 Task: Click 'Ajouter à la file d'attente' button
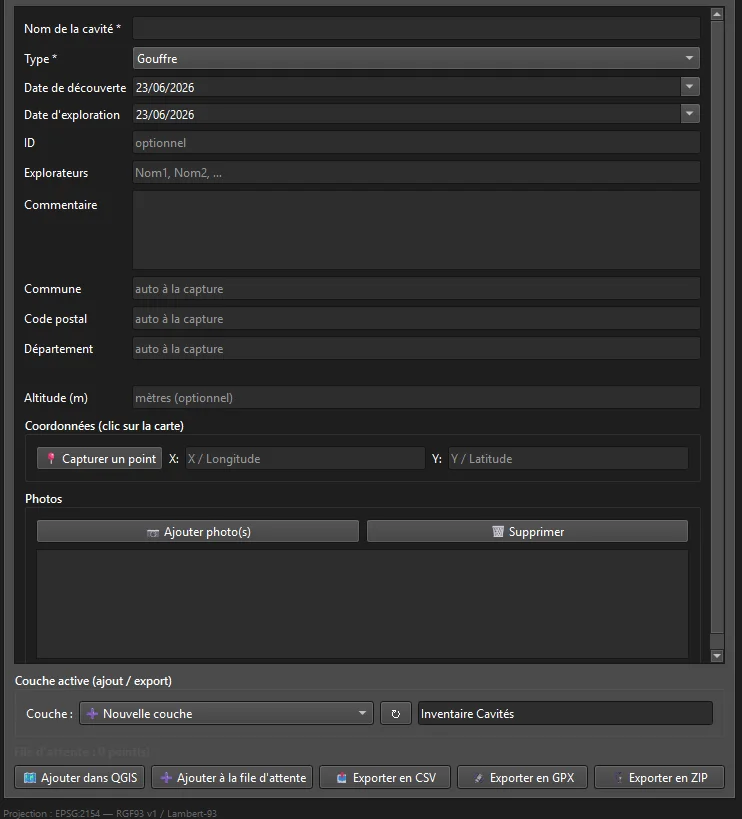(232, 778)
